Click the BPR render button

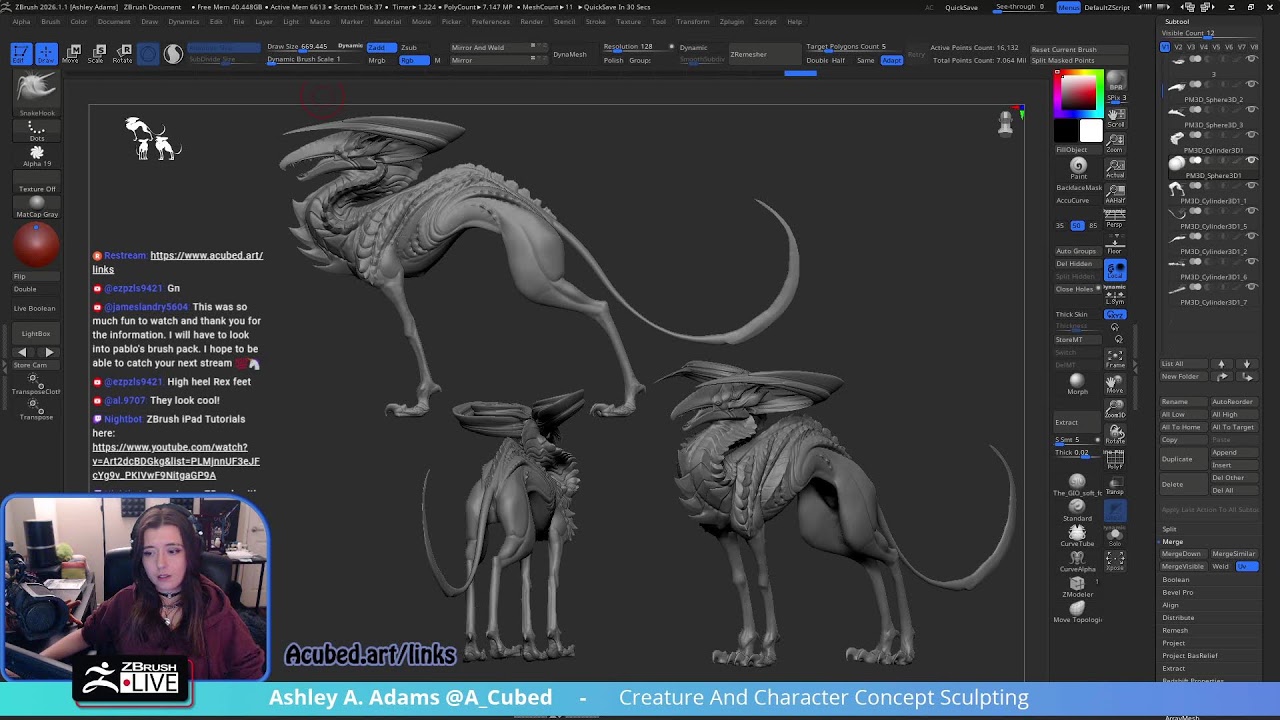click(1116, 81)
